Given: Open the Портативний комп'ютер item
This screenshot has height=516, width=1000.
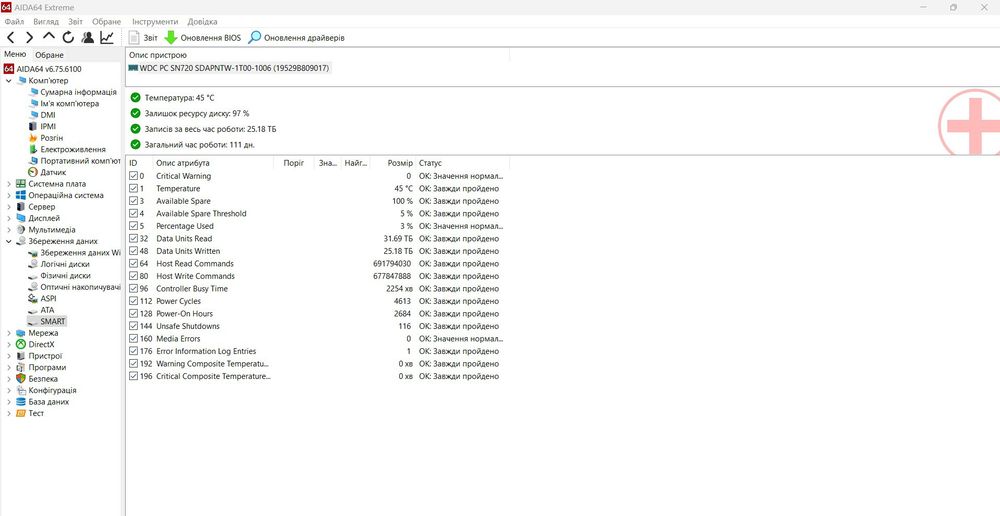Looking at the screenshot, I should pos(75,161).
